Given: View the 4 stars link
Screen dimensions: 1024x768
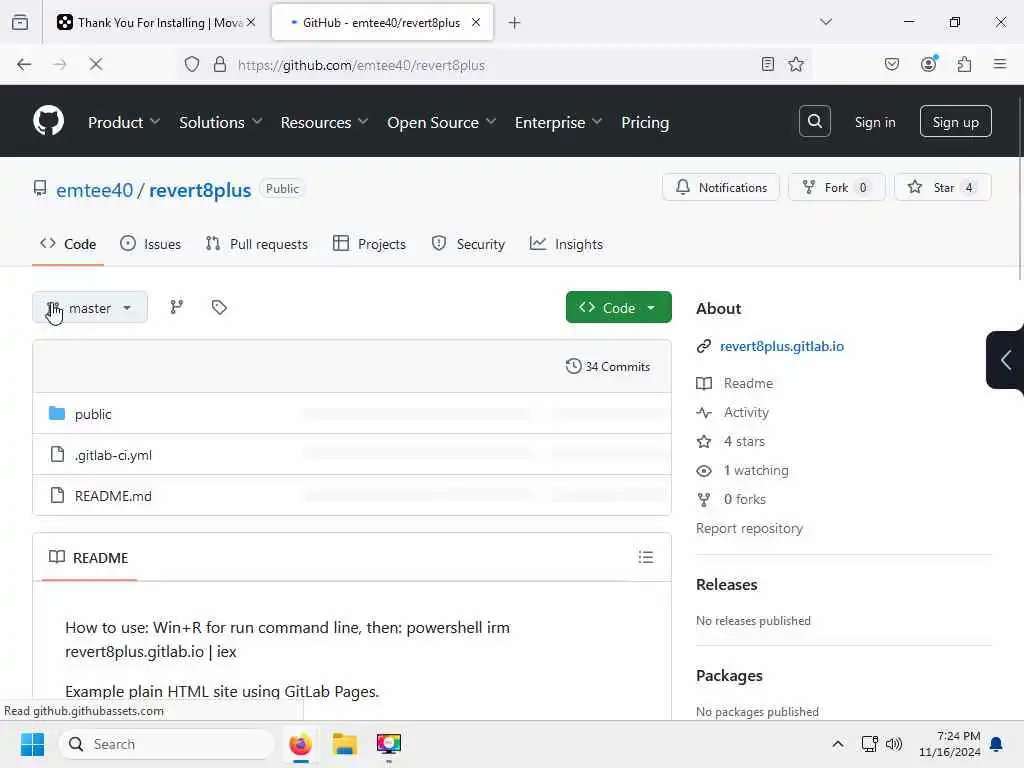Looking at the screenshot, I should [x=744, y=441].
